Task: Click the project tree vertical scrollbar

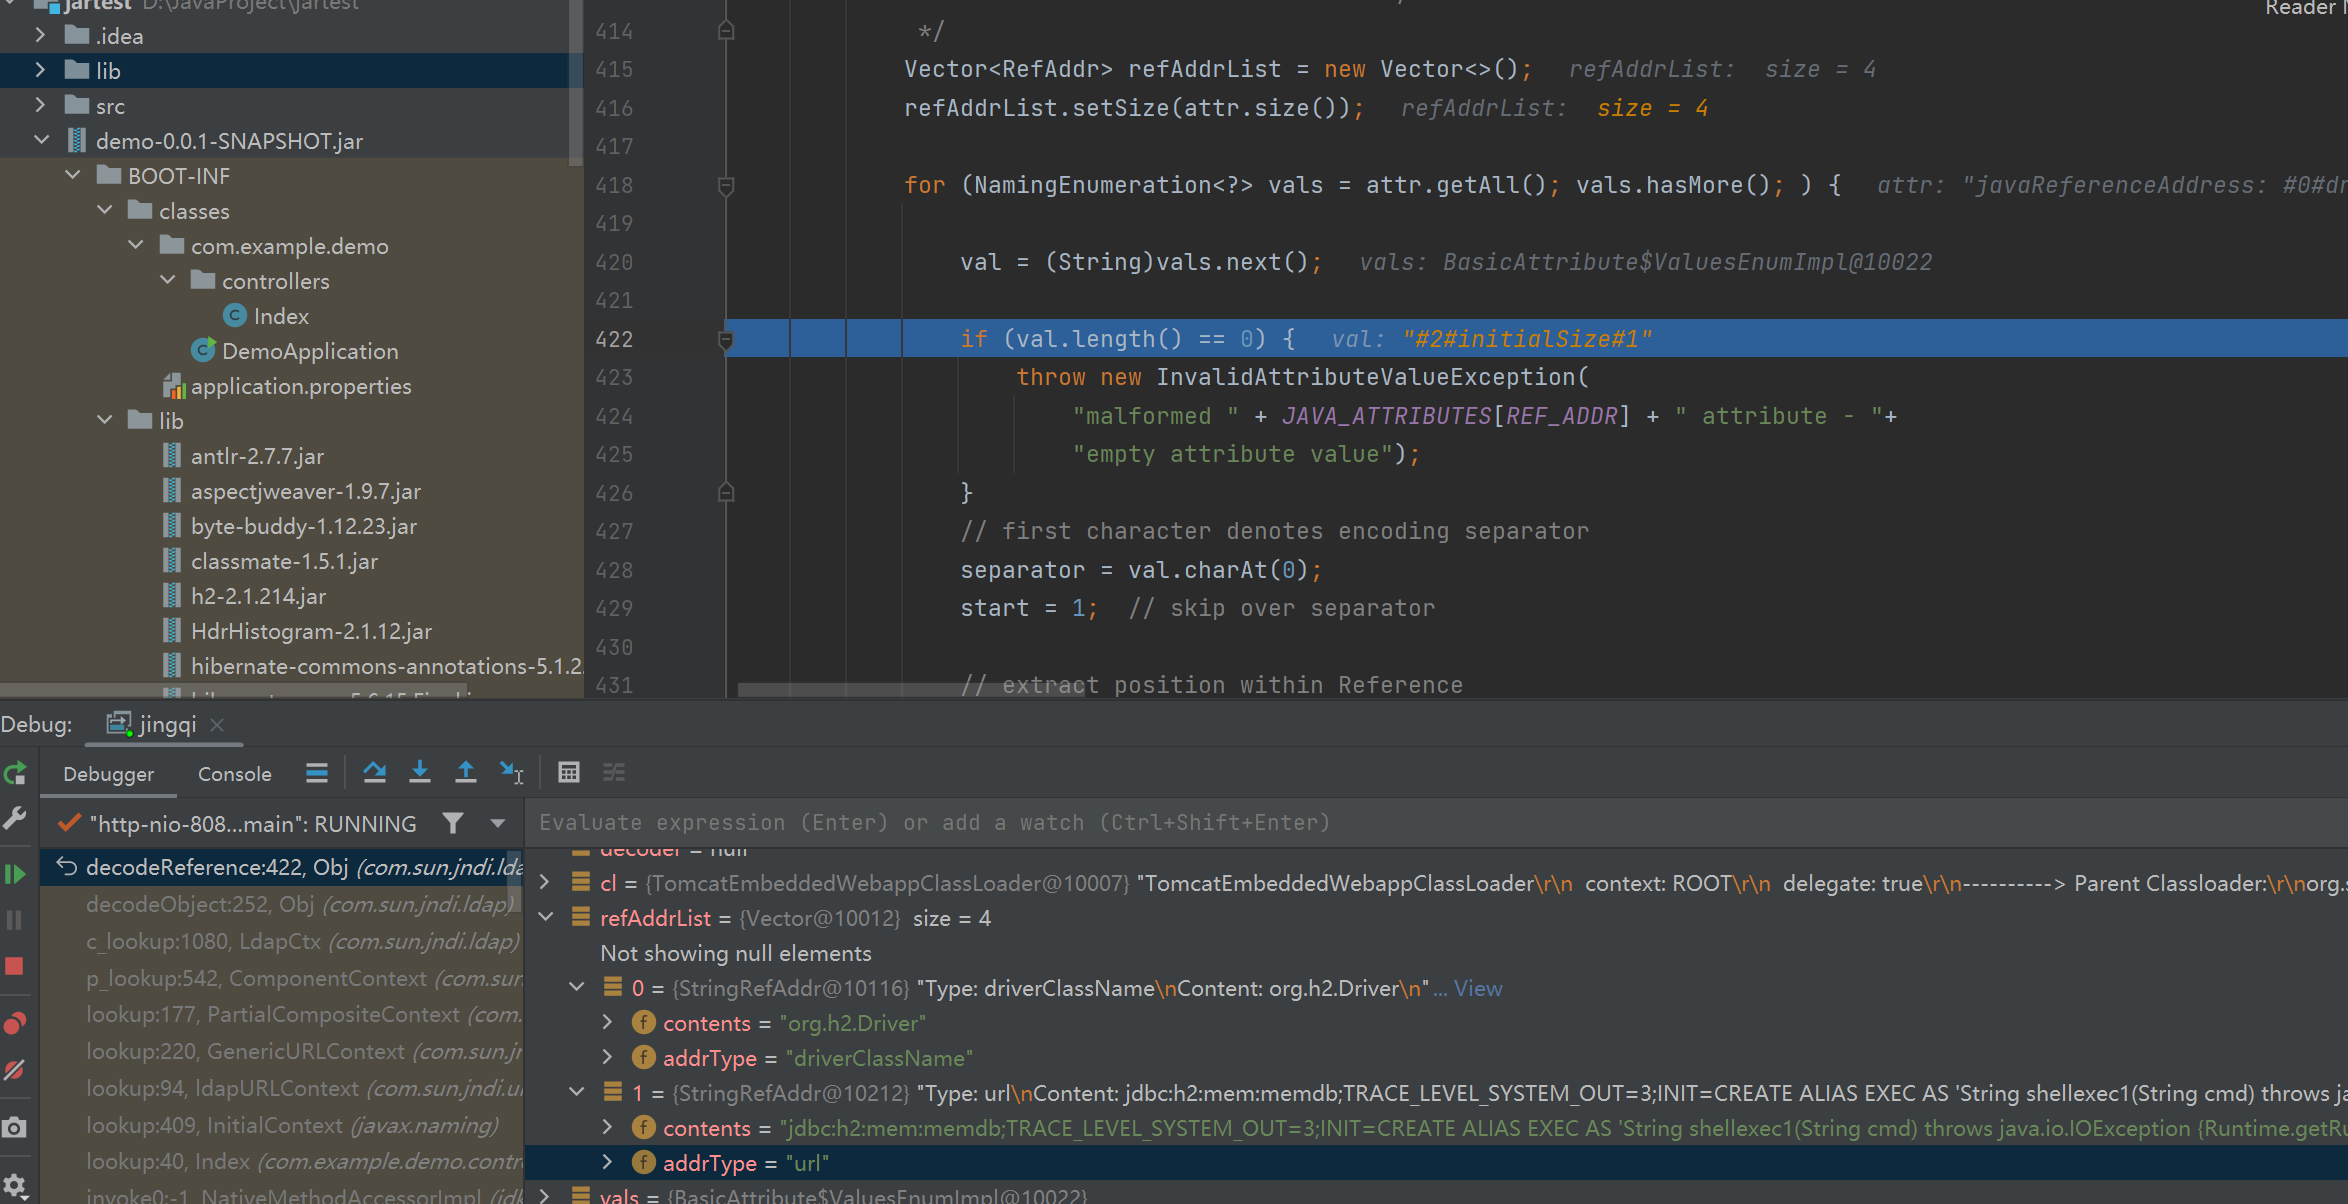Action: (x=575, y=82)
